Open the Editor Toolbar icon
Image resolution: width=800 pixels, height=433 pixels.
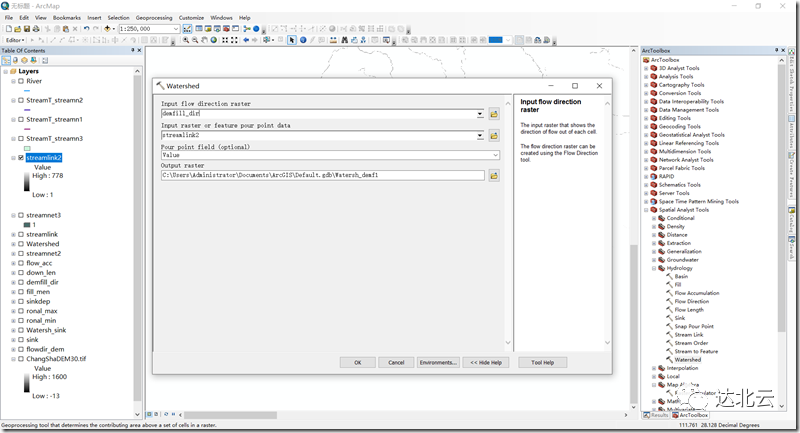tap(187, 29)
